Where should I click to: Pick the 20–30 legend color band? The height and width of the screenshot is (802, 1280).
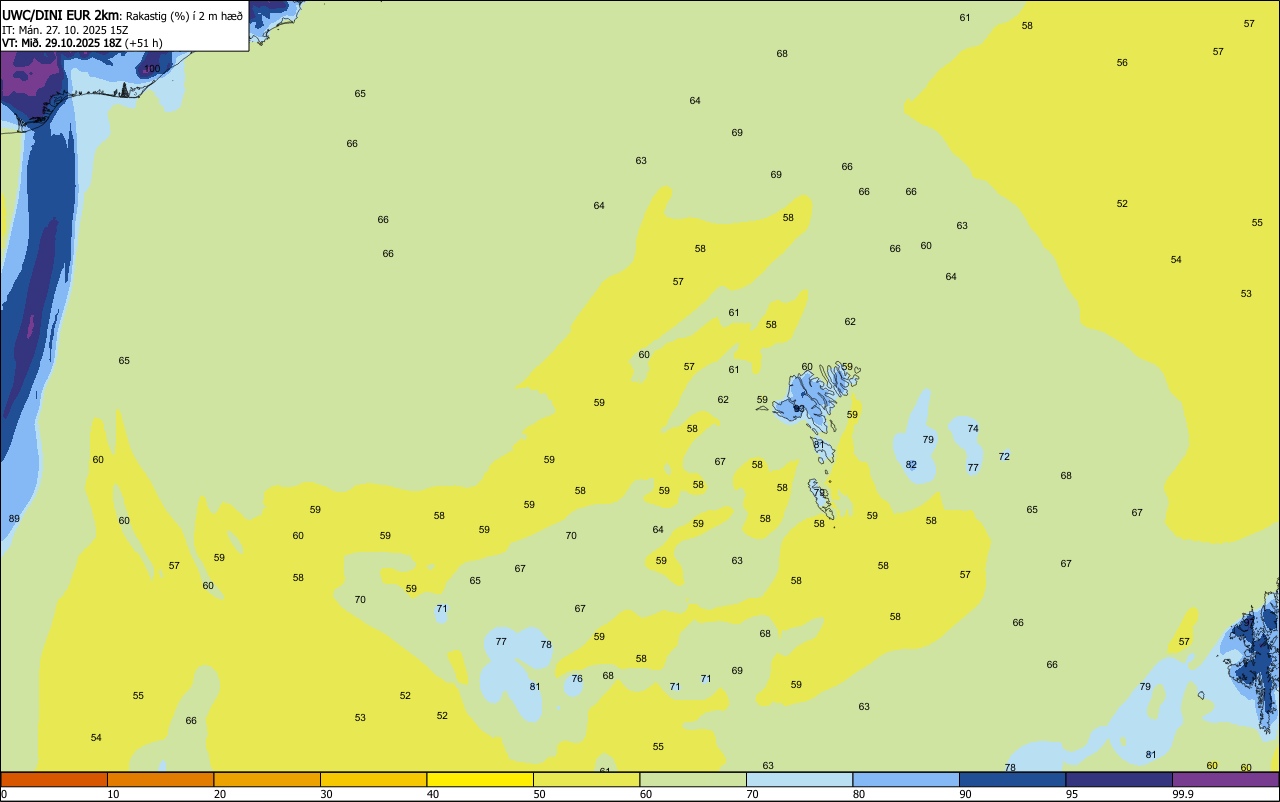pos(267,779)
